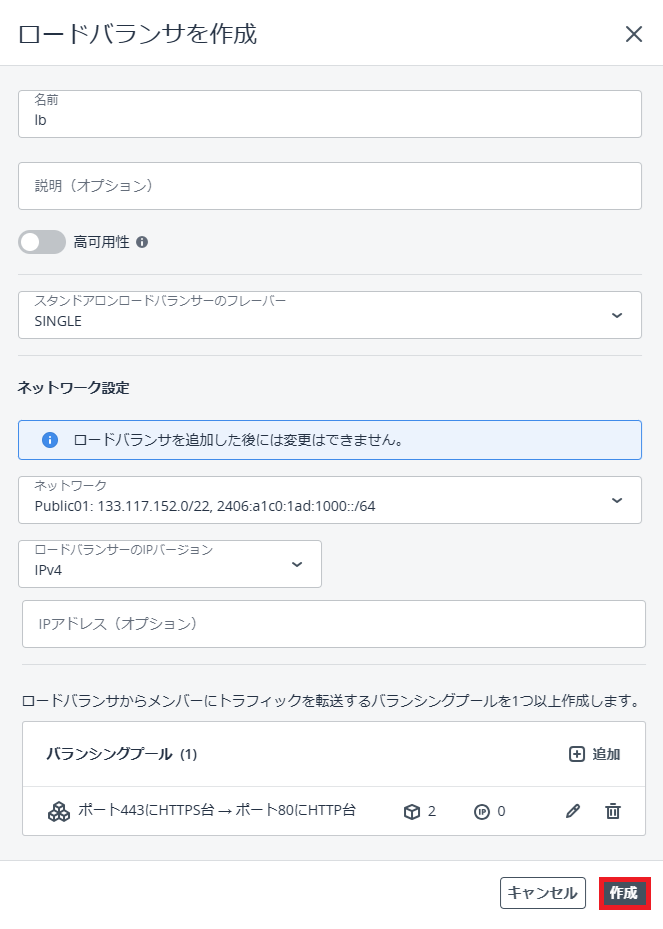Image resolution: width=663 pixels, height=929 pixels.
Task: Click the plus icon next to 追加
Action: tap(577, 754)
